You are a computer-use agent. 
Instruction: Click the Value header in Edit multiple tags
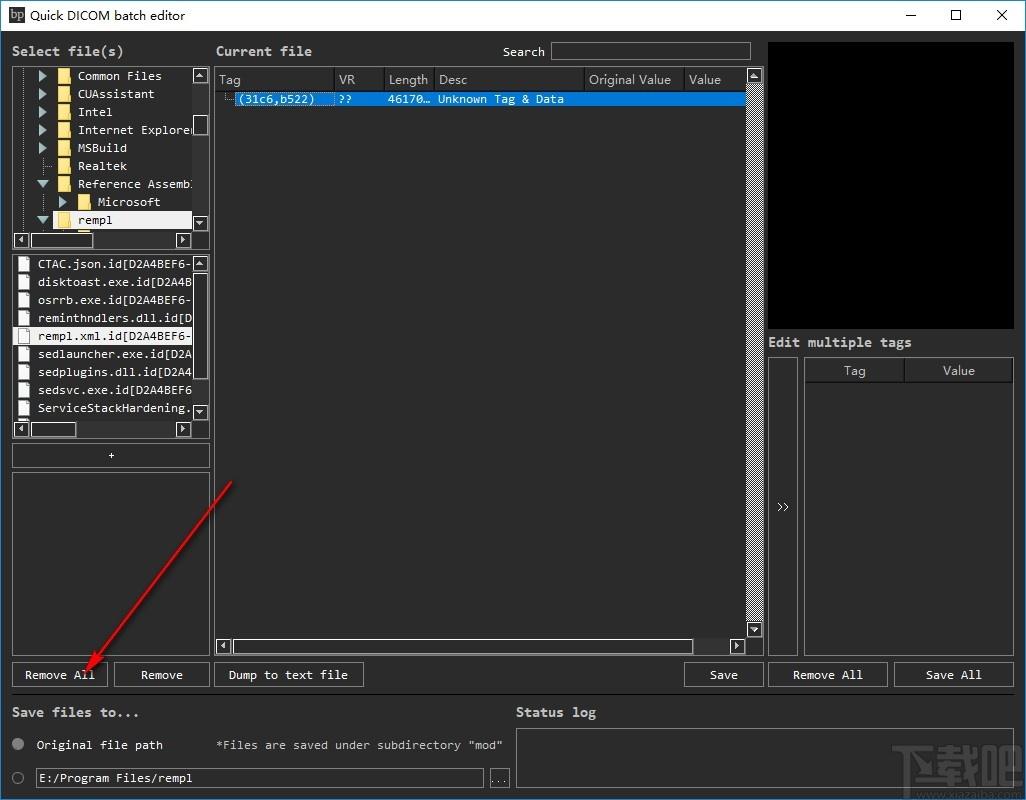[959, 370]
